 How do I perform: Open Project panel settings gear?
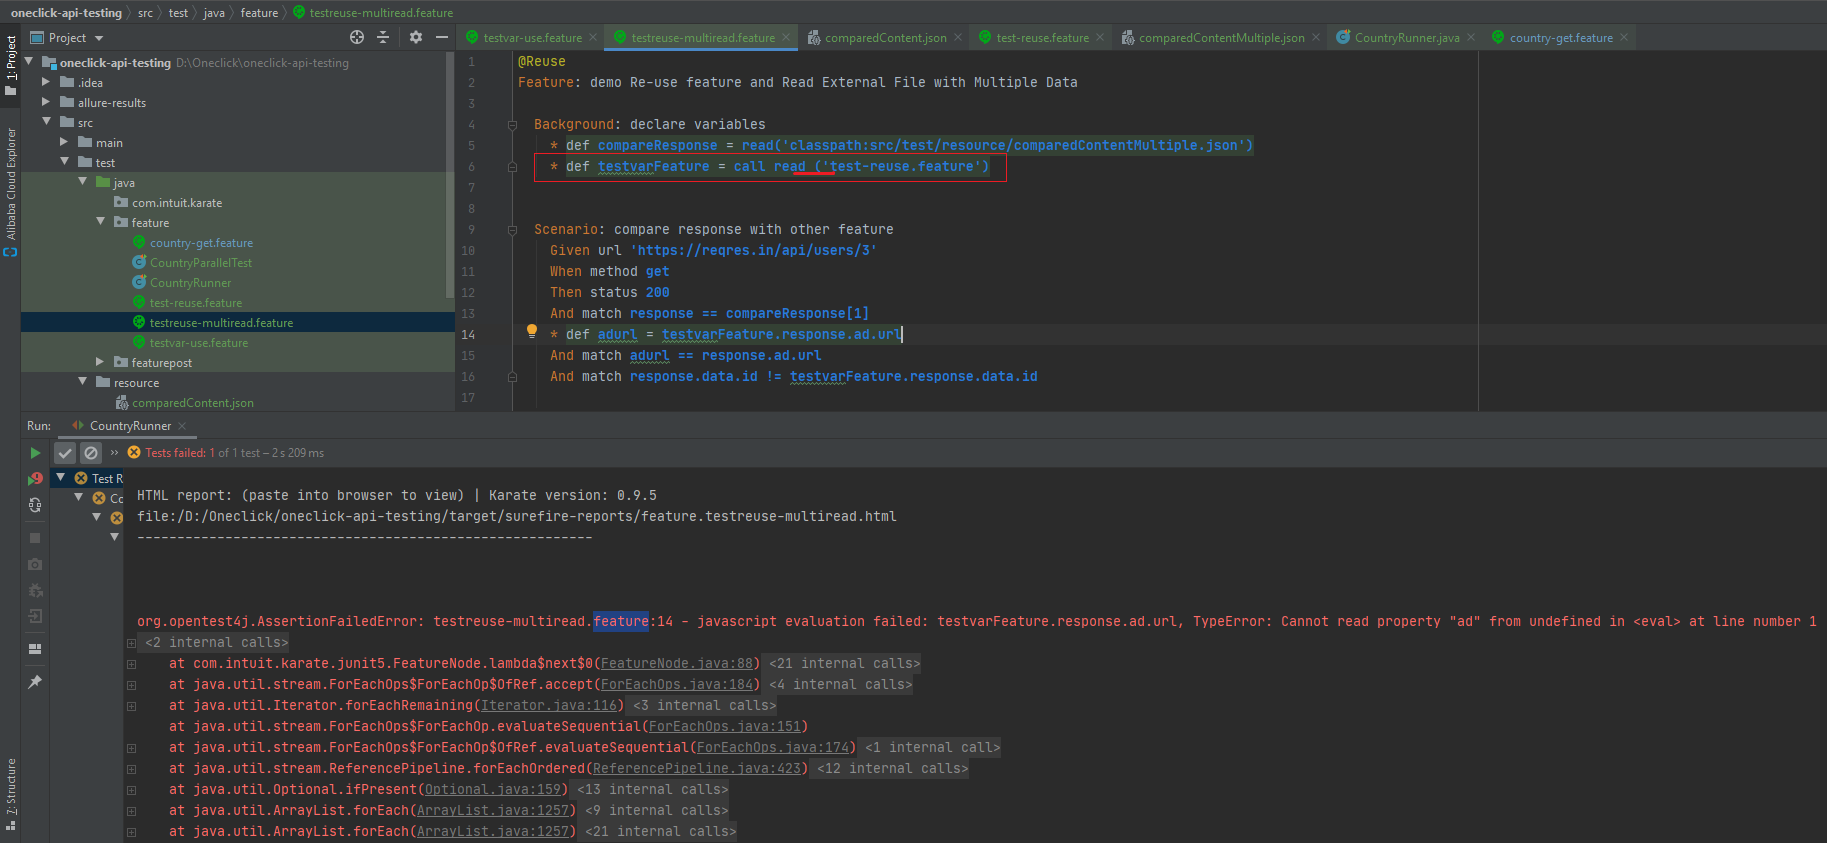click(416, 37)
